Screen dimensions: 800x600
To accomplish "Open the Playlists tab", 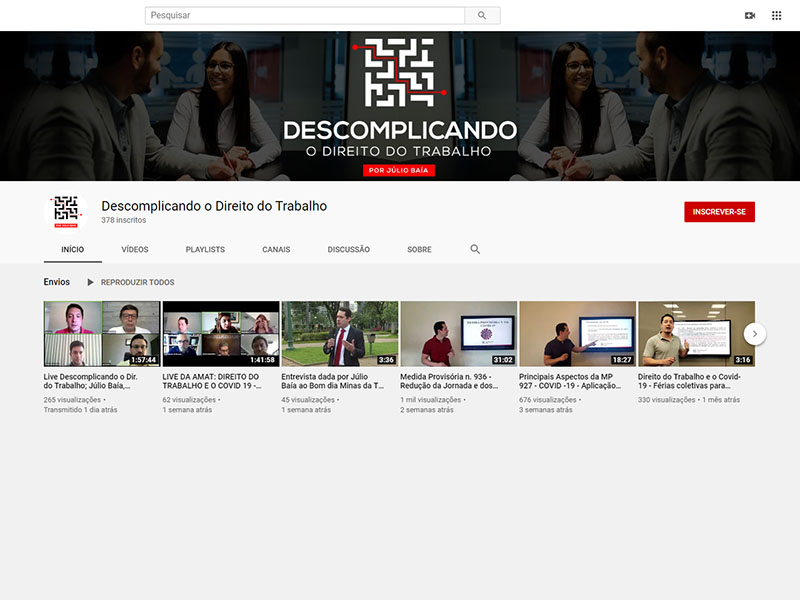I will (x=205, y=249).
